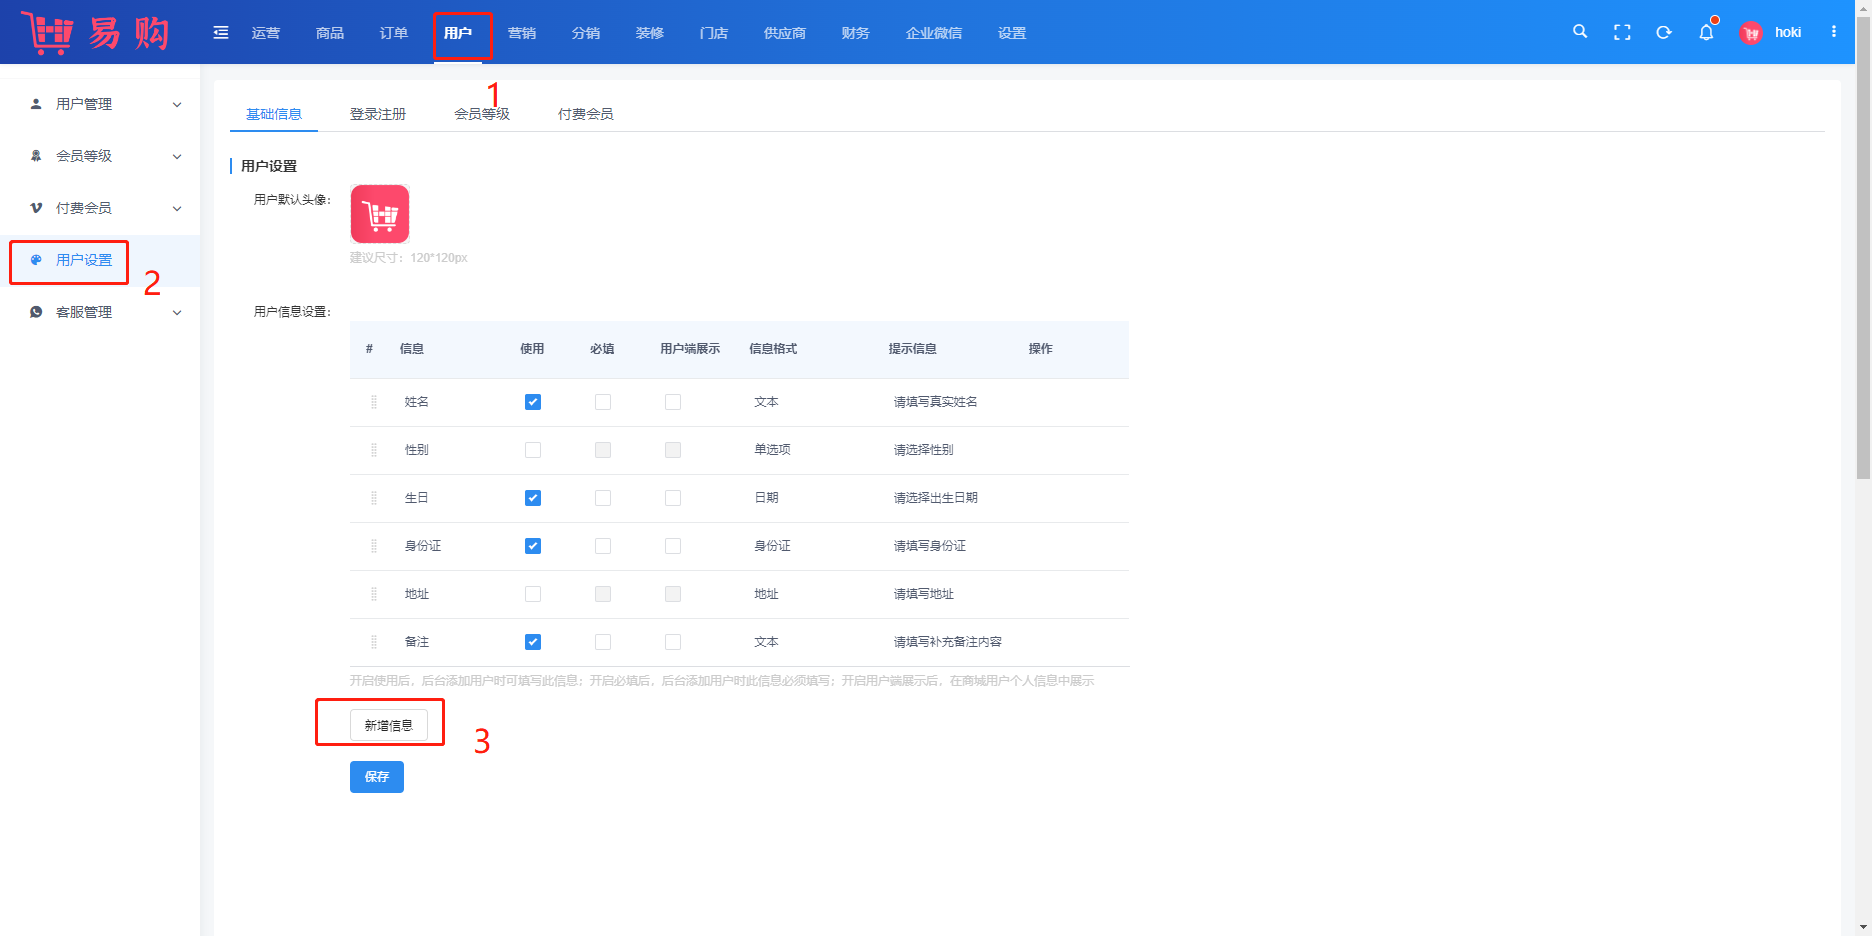
Task: Uncheck the 使用 checkbox for 姓名
Action: click(x=533, y=402)
